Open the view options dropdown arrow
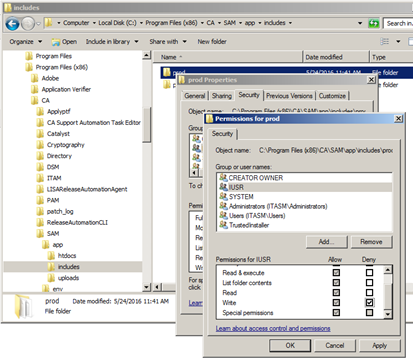This screenshot has width=413, height=360. point(398,42)
